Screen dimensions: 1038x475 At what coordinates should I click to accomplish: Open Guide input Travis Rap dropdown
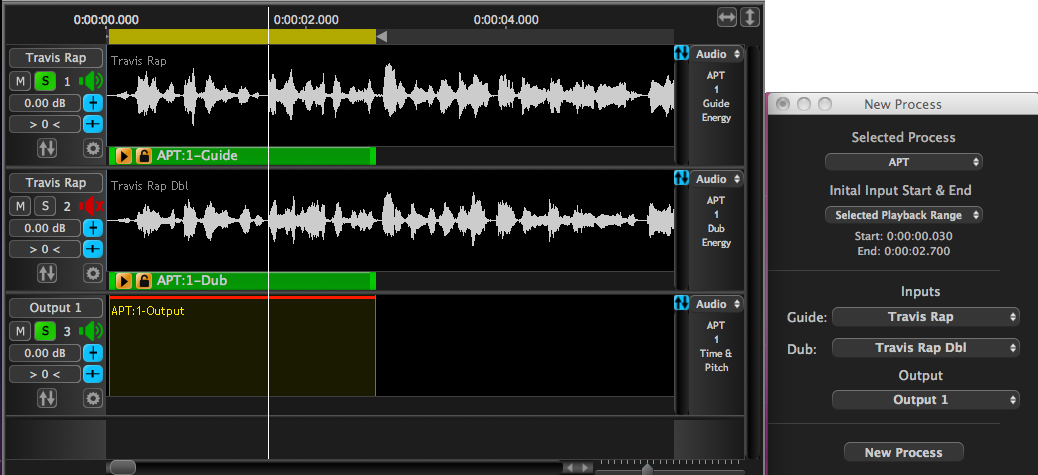925,317
